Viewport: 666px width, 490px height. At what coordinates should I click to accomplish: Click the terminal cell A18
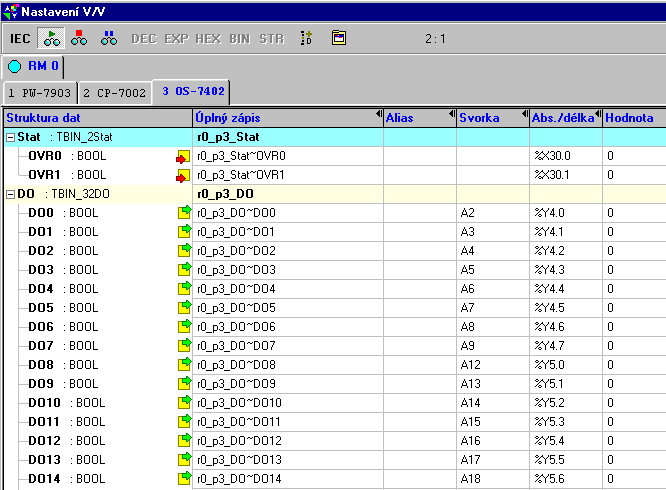493,479
